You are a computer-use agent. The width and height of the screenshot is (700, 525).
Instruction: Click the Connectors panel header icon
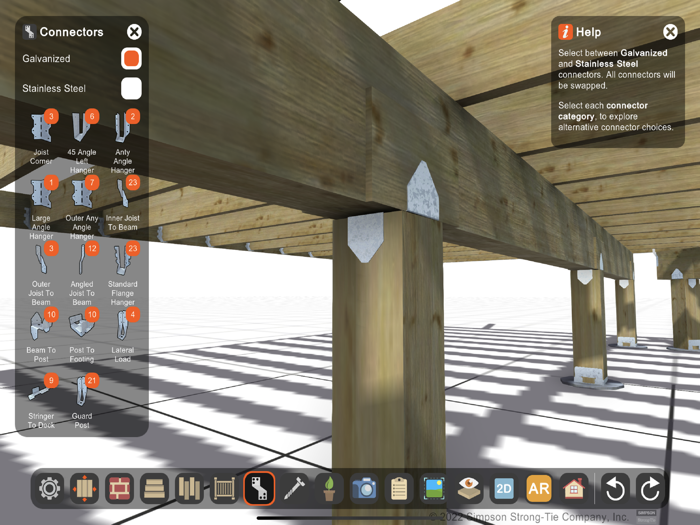[x=29, y=32]
